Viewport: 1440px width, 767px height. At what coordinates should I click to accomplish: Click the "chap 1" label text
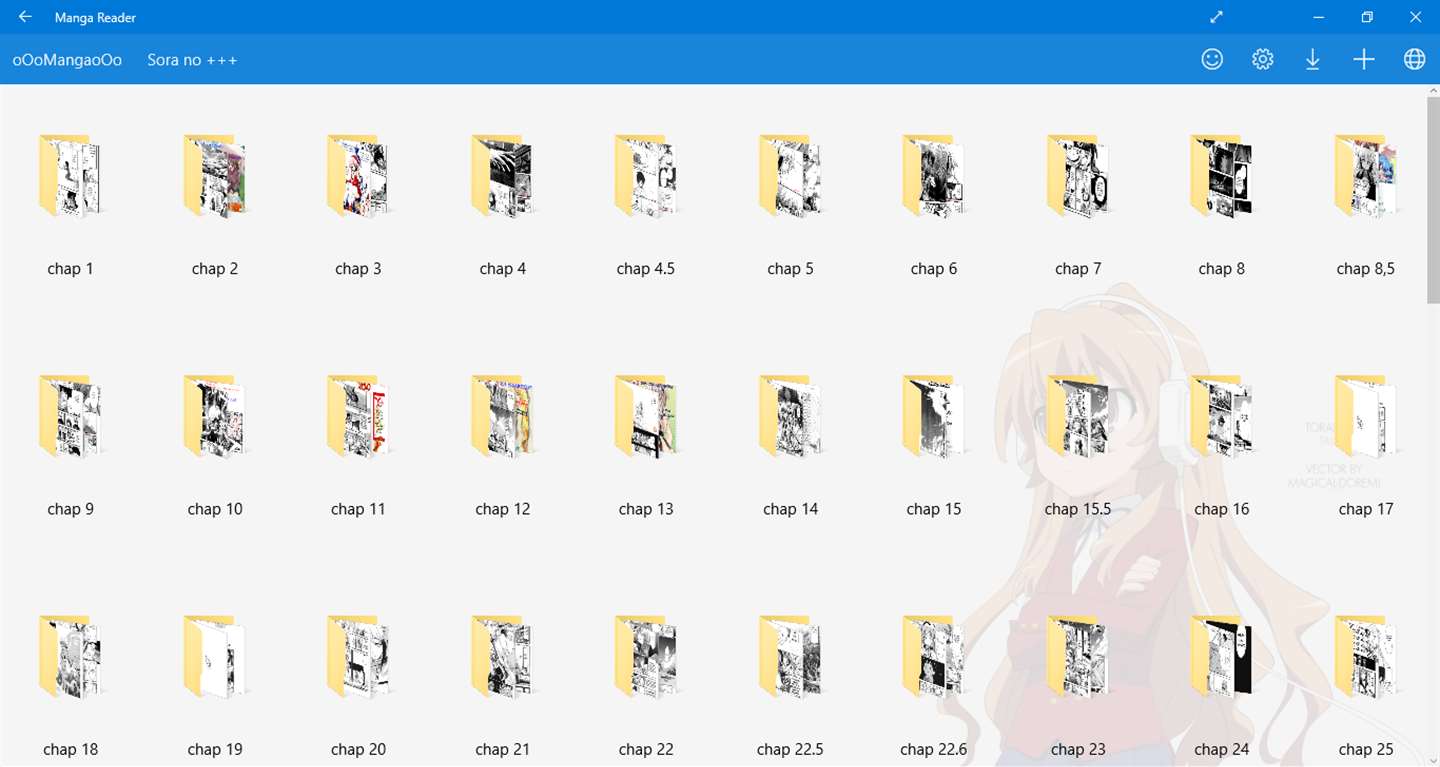click(70, 268)
